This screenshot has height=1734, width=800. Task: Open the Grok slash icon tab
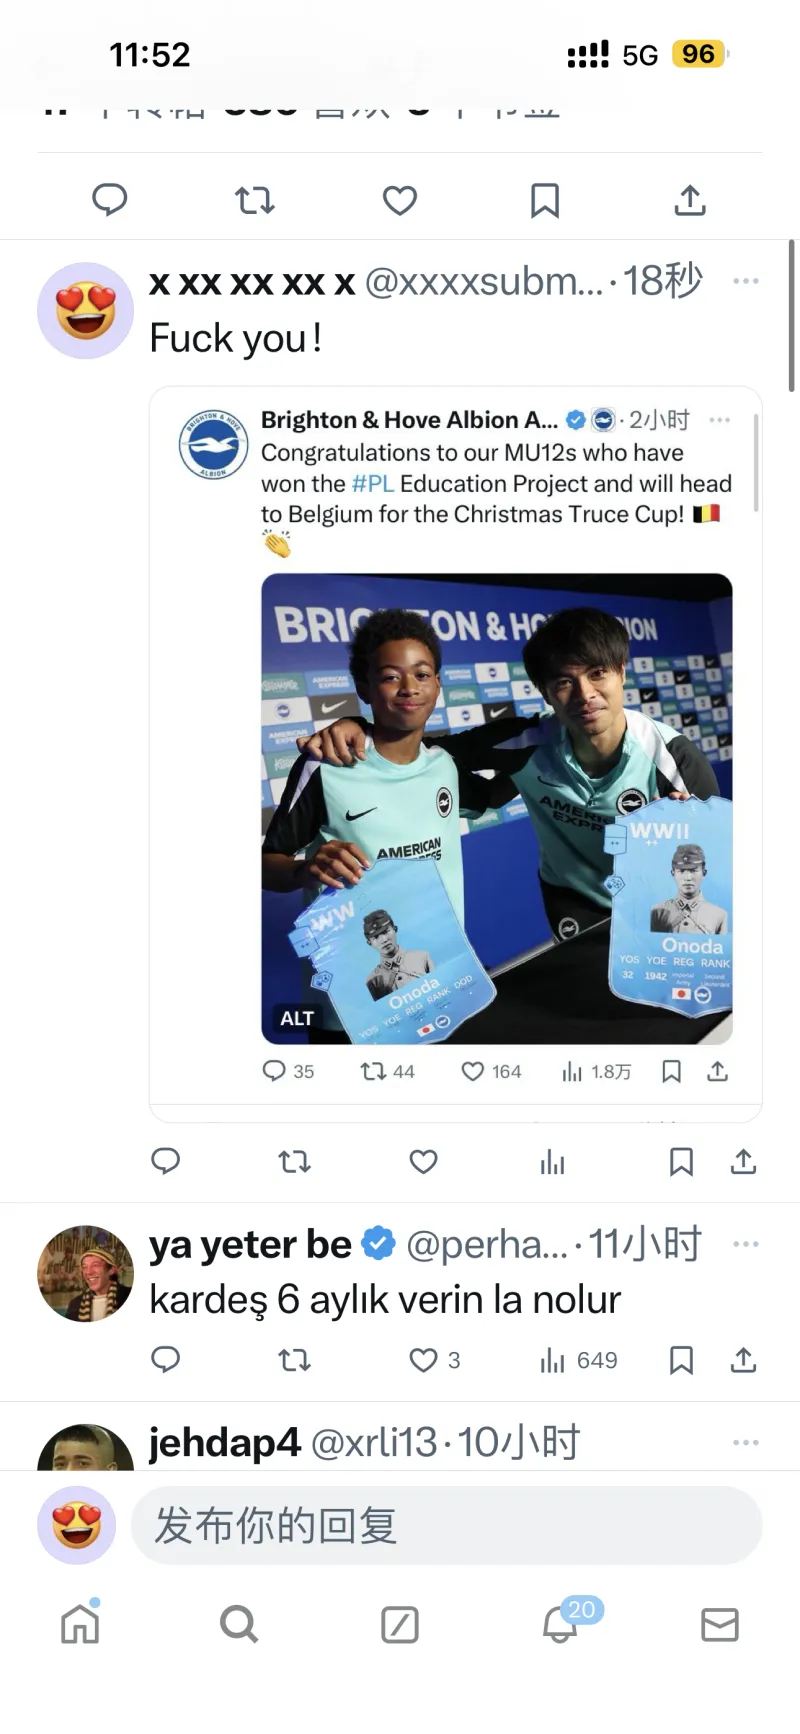(x=400, y=1624)
